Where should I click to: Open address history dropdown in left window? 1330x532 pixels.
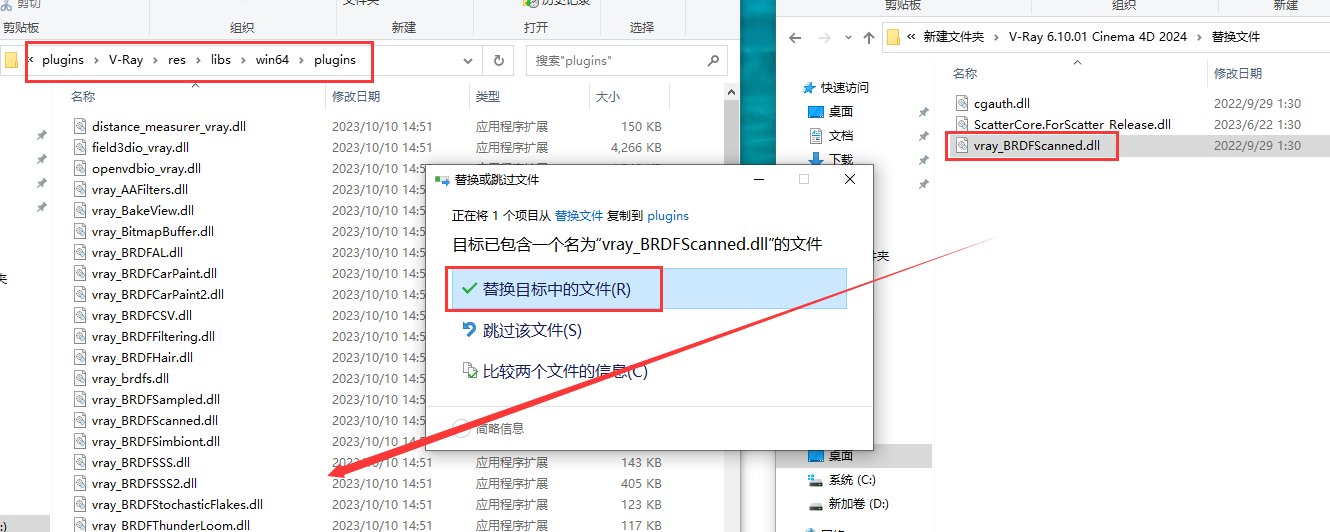(x=468, y=60)
